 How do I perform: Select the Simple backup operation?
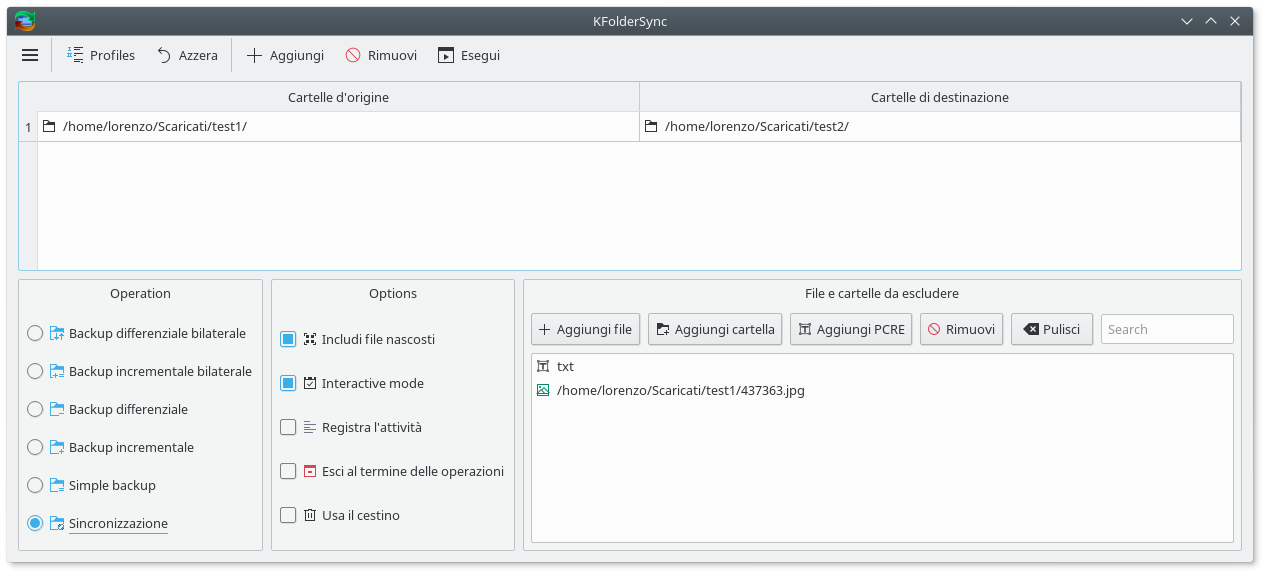point(35,485)
